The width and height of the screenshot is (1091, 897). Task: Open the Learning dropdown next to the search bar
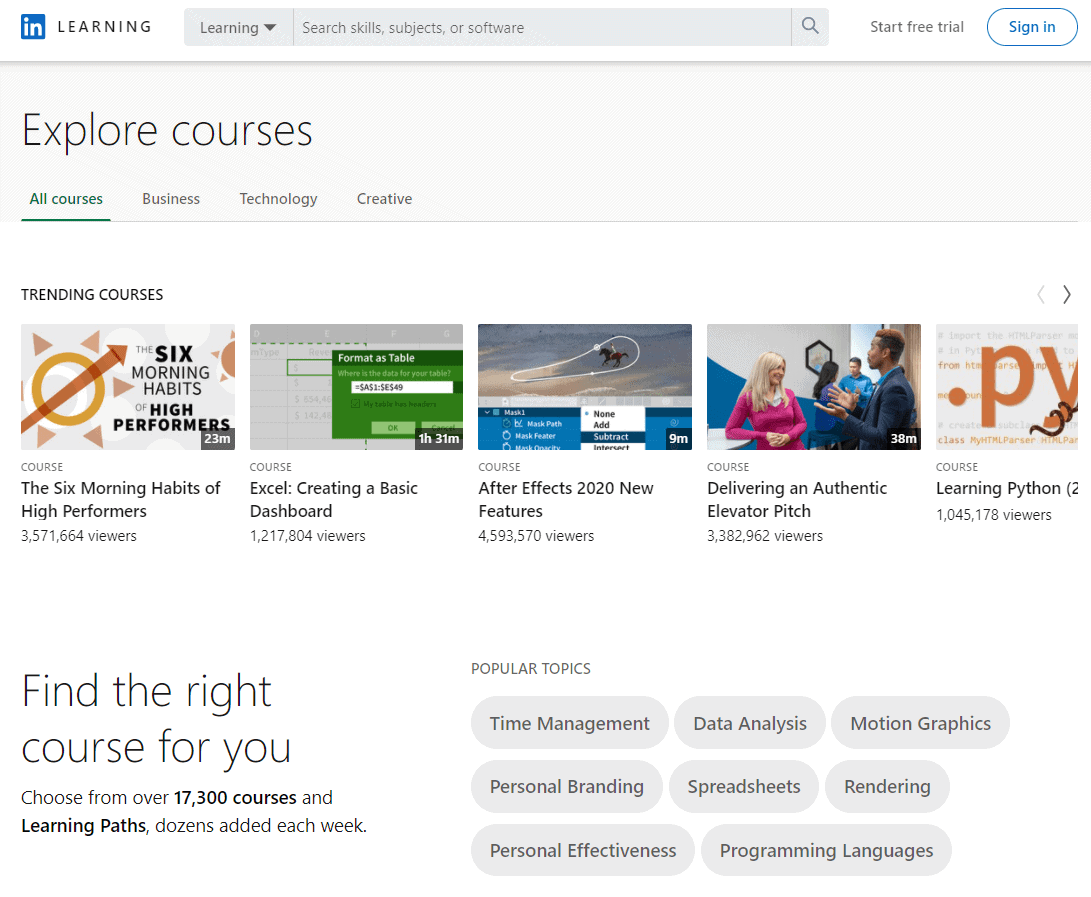pyautogui.click(x=238, y=27)
